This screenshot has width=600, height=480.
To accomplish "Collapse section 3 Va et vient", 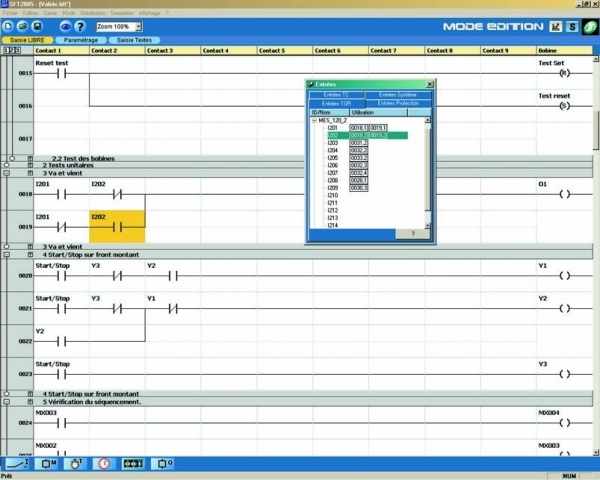I will (x=7, y=172).
